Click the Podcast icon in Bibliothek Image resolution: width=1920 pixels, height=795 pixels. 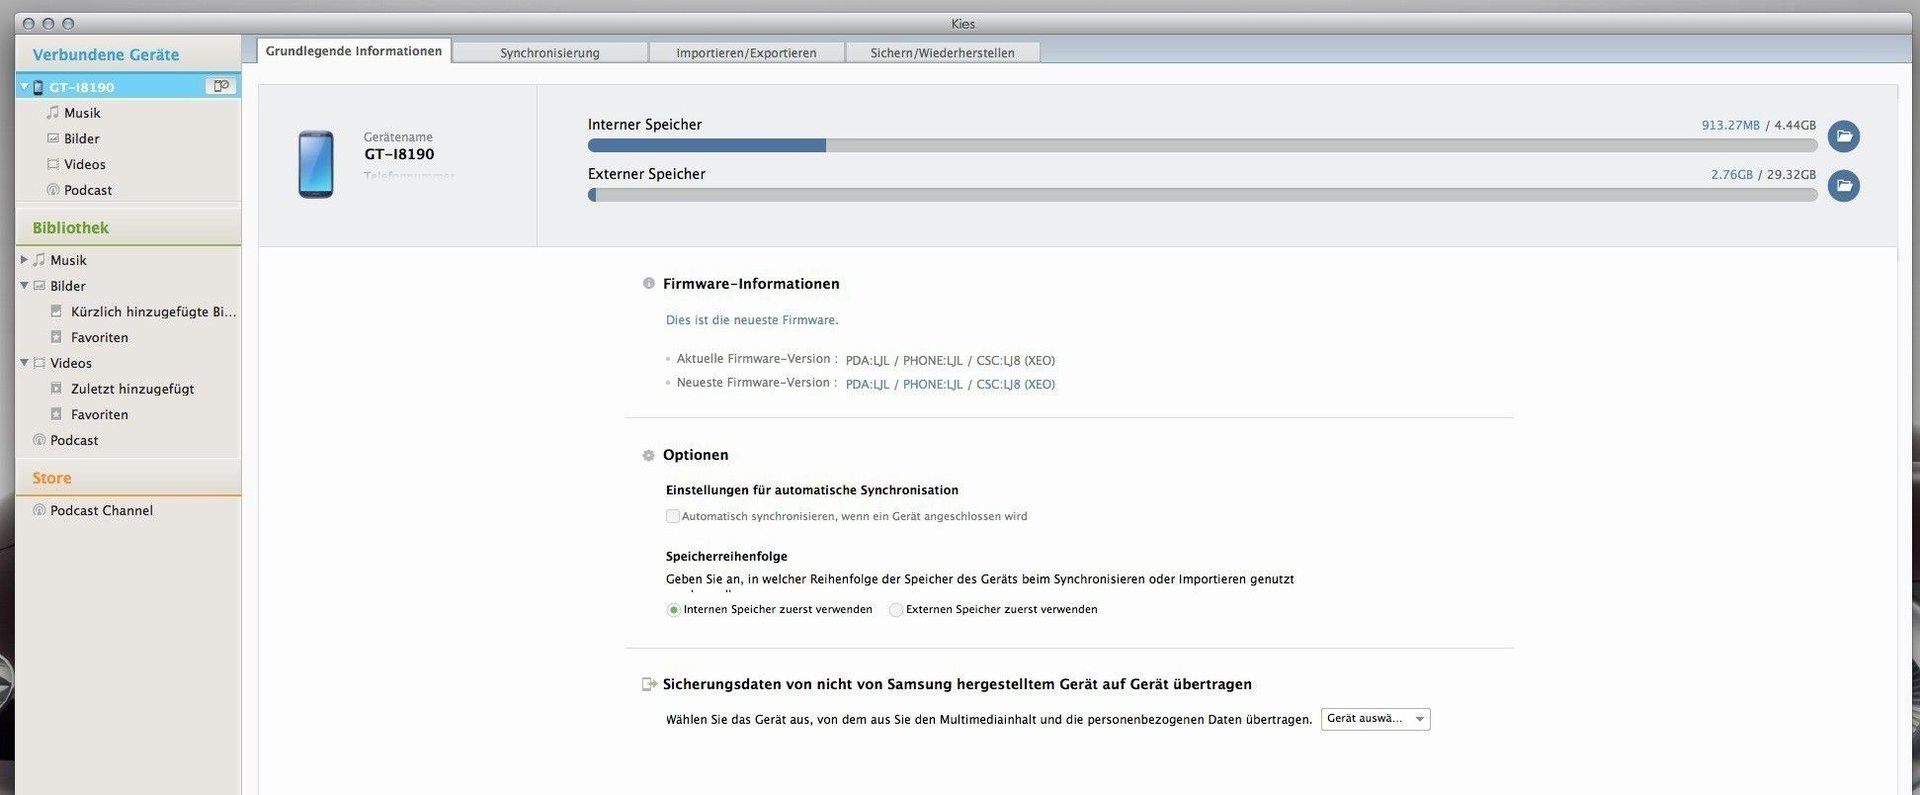[39, 440]
